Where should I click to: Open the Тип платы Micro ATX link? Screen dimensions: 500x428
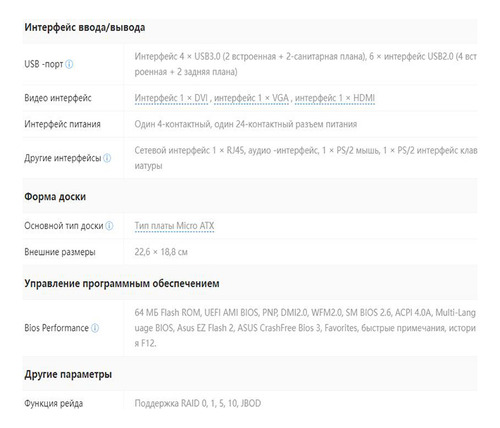coord(174,226)
